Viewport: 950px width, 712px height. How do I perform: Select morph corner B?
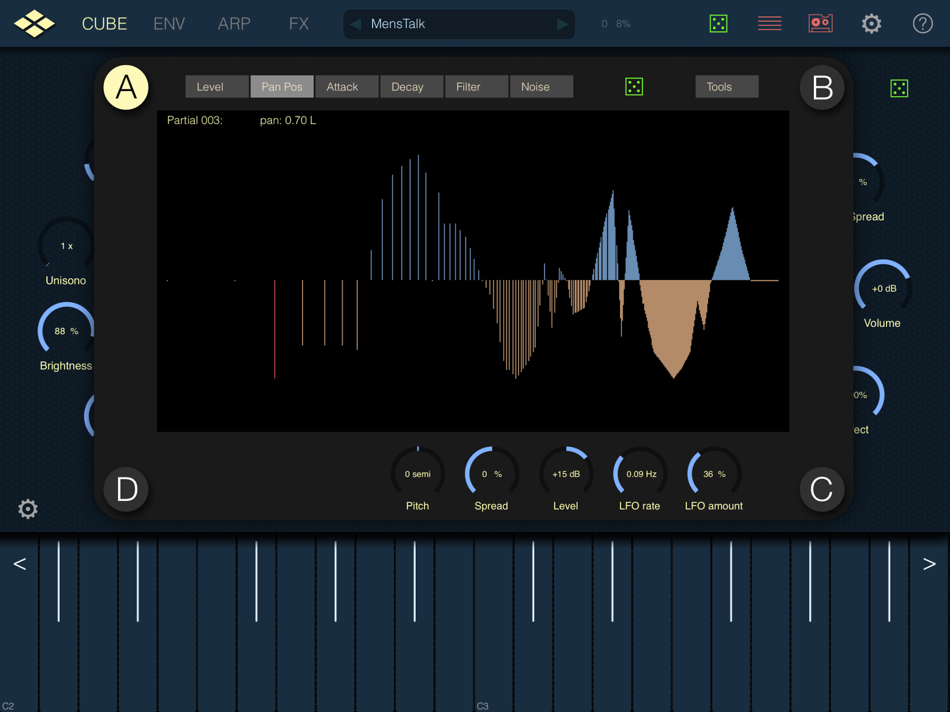(822, 87)
